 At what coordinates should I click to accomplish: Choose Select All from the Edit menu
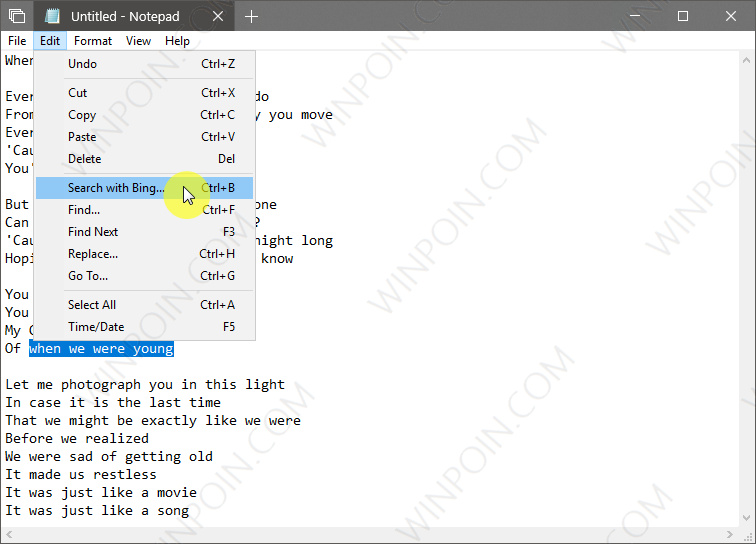[145, 305]
